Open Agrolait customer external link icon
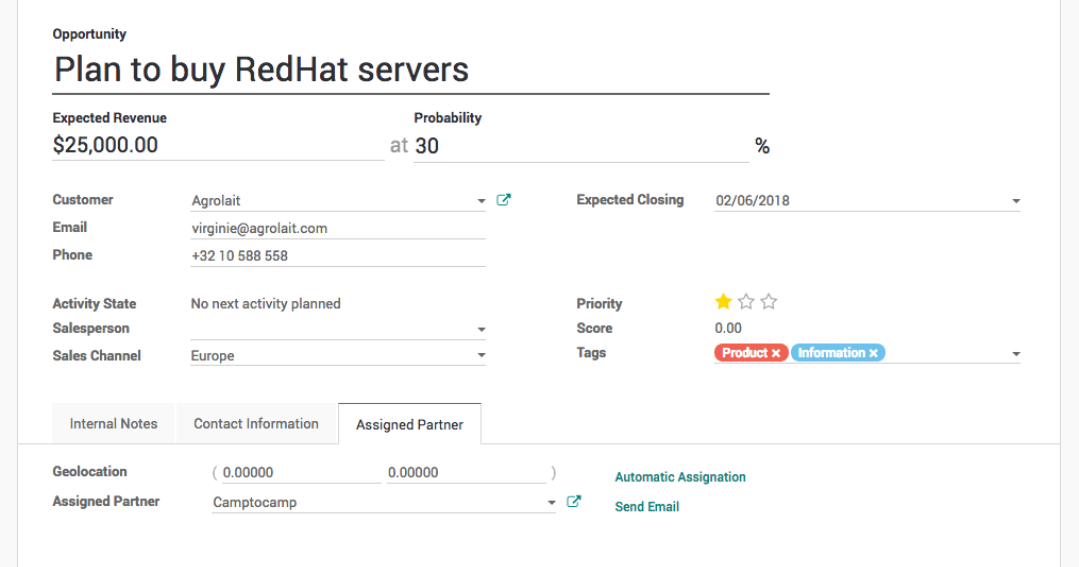 pyautogui.click(x=504, y=200)
